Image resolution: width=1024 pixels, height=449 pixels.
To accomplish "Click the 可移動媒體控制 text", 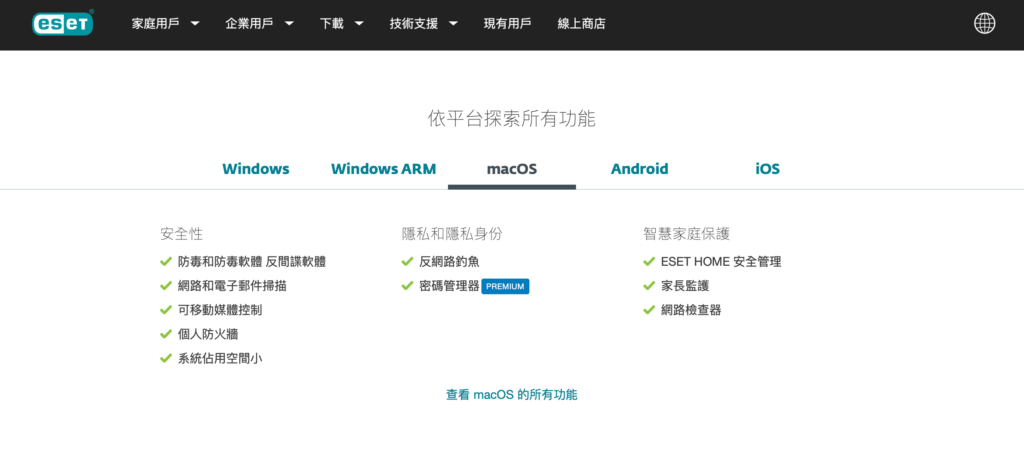I will (x=220, y=310).
